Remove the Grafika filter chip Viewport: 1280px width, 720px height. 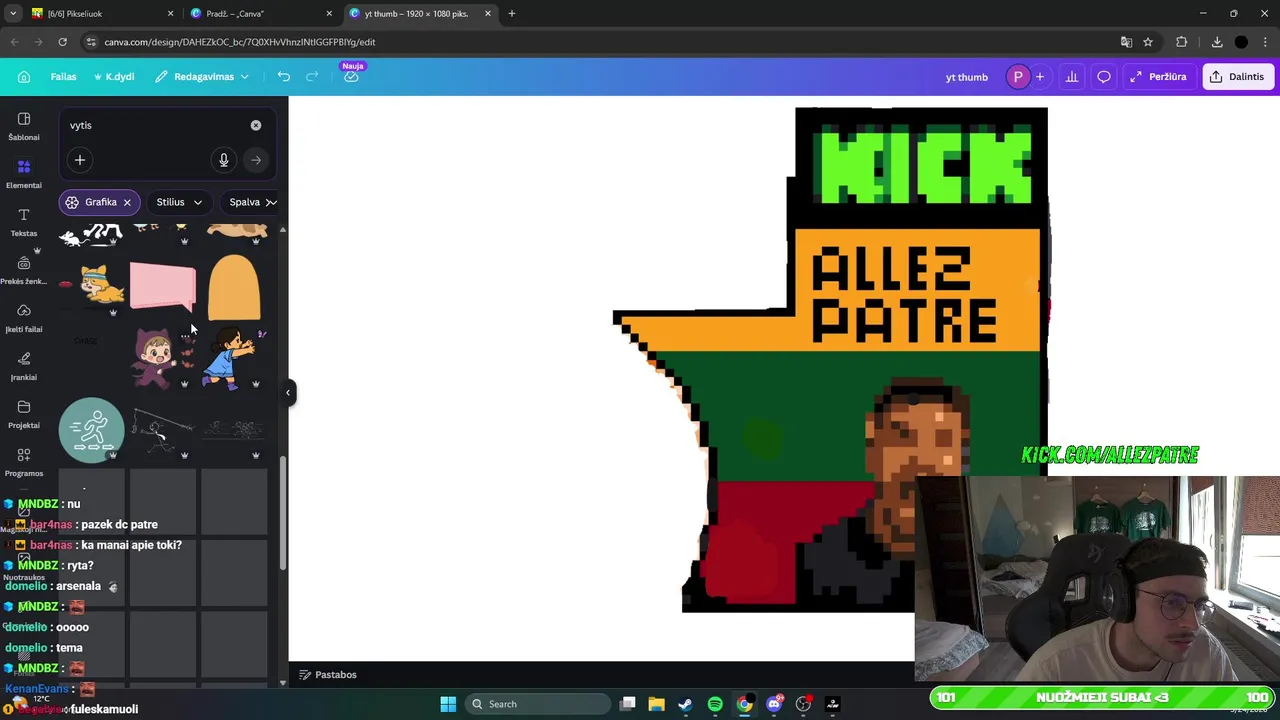tap(127, 202)
